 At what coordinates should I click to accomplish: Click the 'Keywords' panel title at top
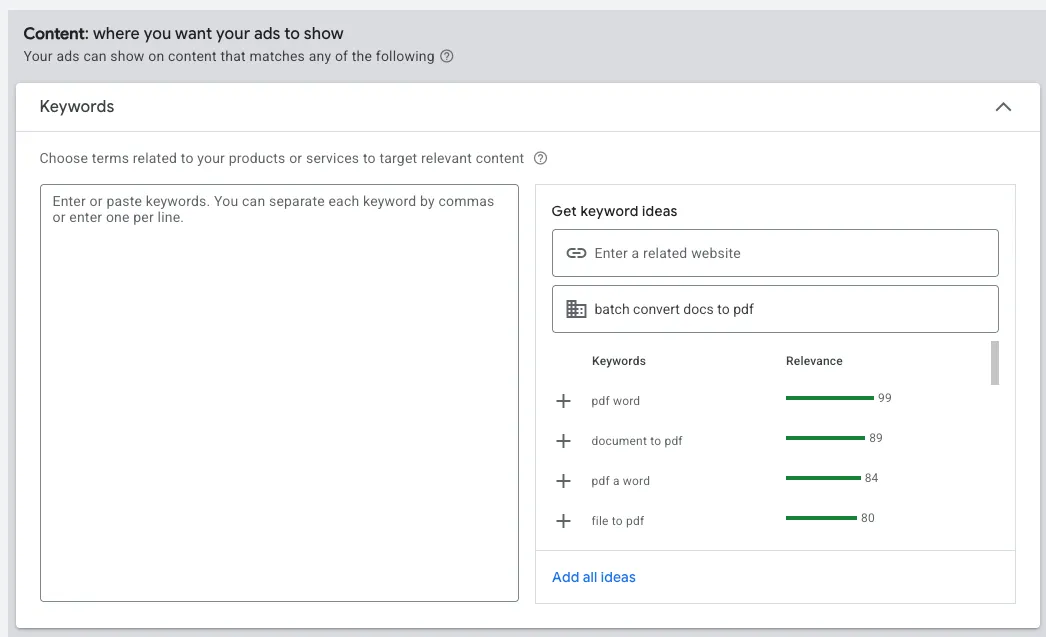pos(77,107)
